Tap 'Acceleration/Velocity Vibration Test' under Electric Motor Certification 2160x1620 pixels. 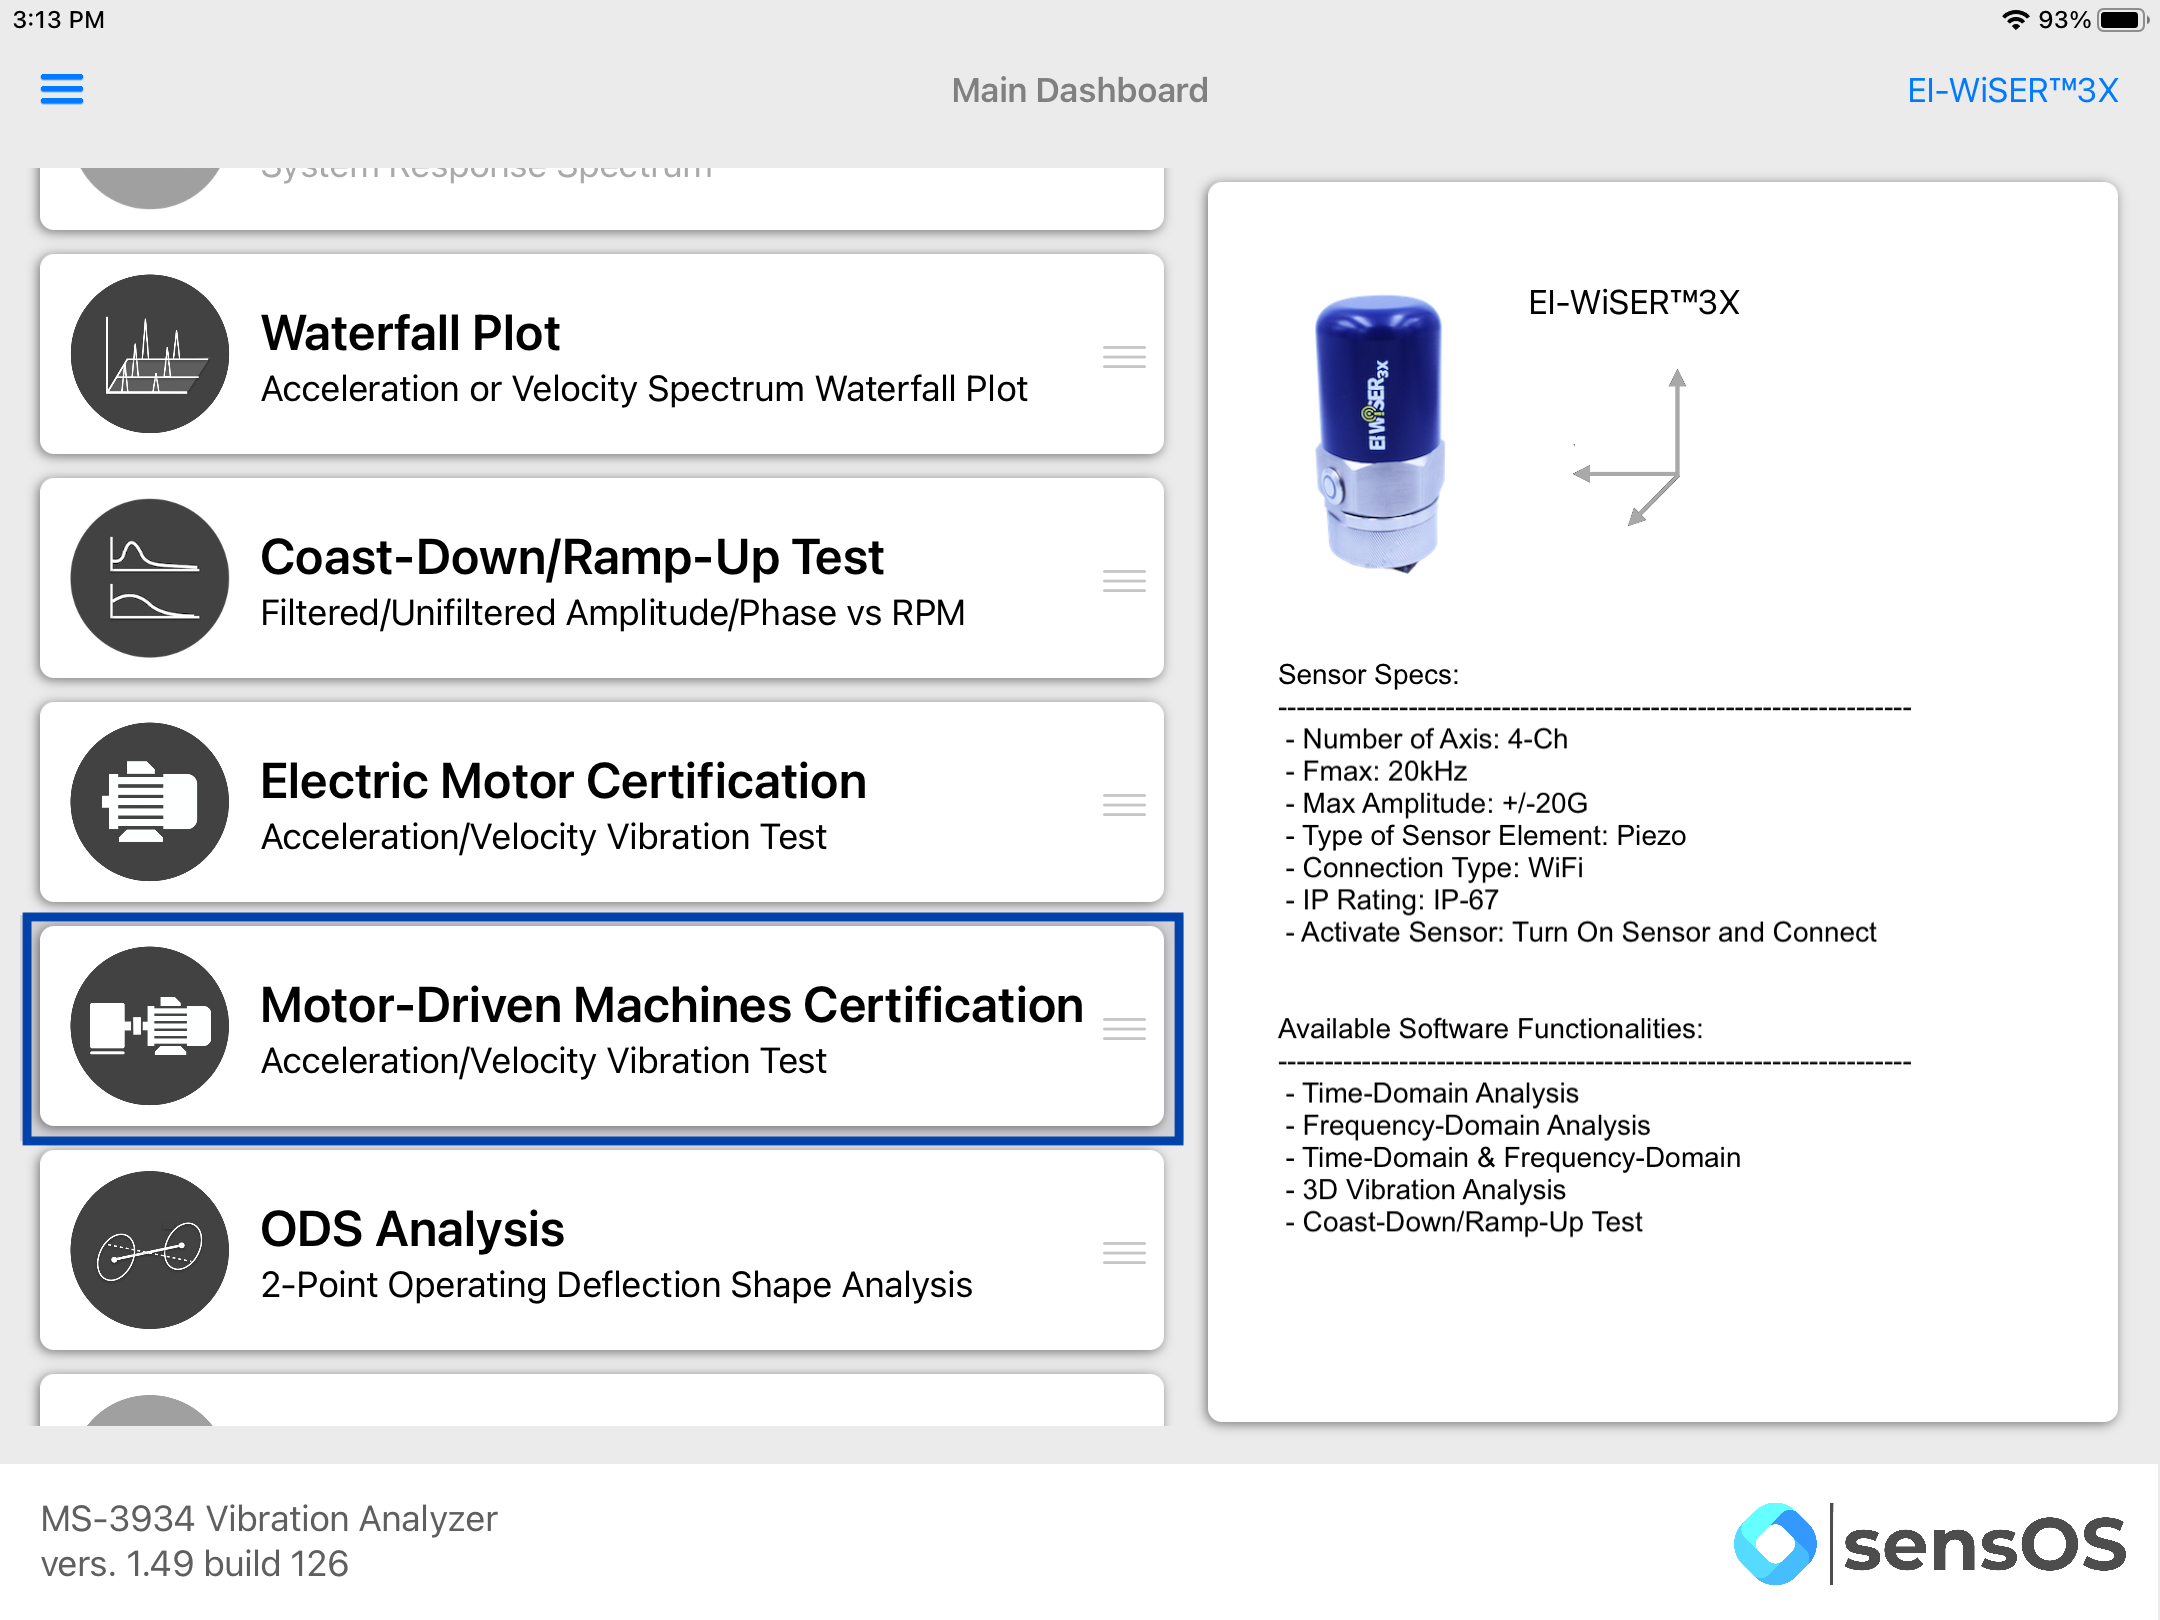tap(544, 837)
